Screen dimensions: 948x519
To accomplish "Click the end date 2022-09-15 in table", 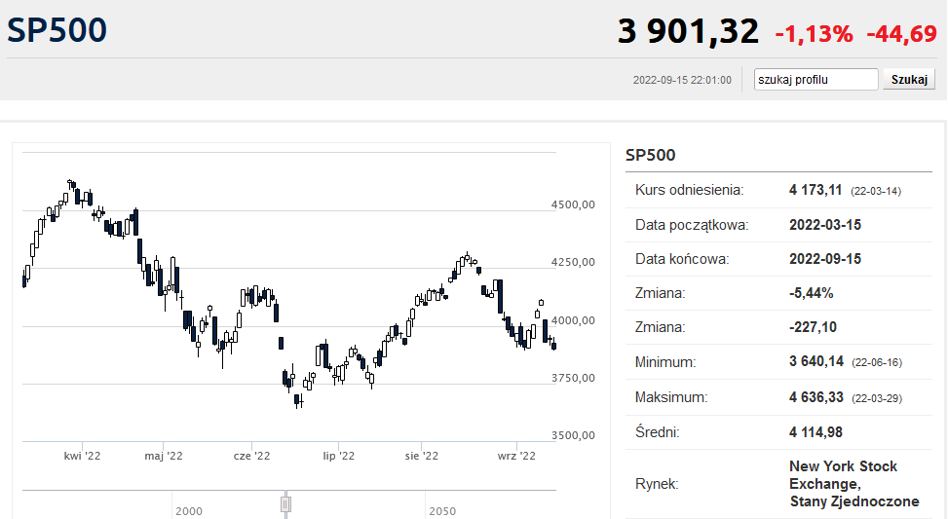I will tap(825, 258).
